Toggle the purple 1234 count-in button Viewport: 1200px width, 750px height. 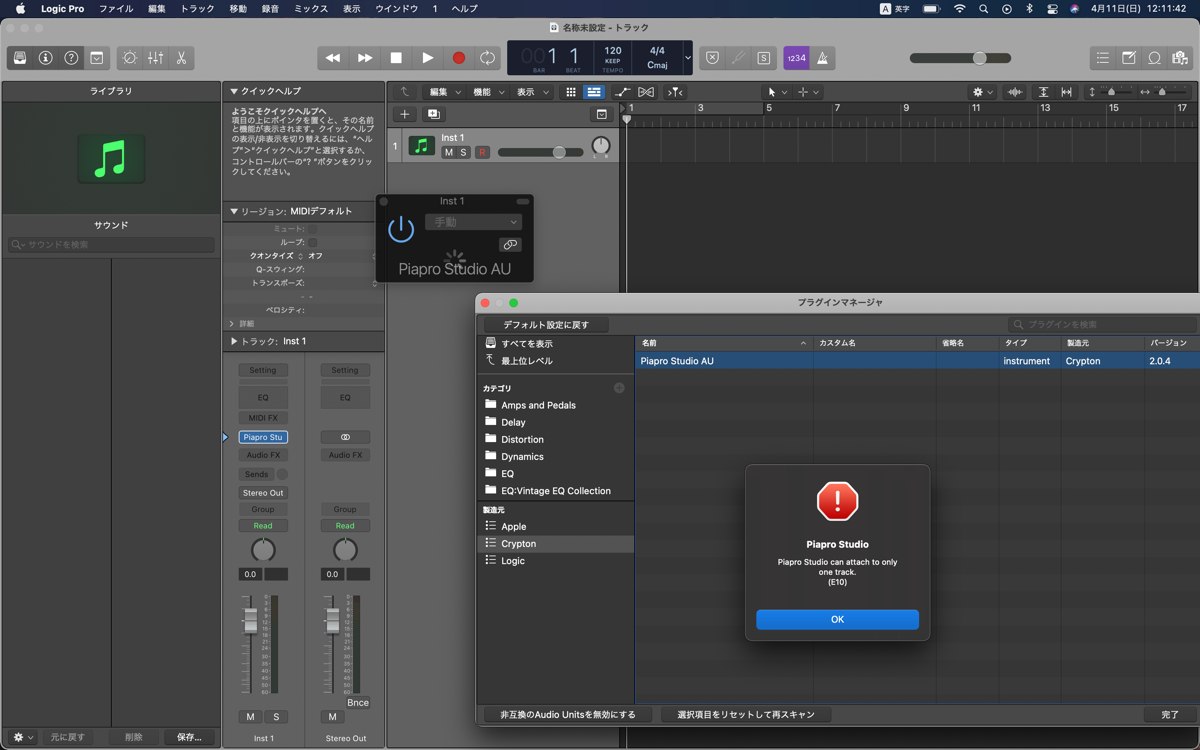(797, 58)
